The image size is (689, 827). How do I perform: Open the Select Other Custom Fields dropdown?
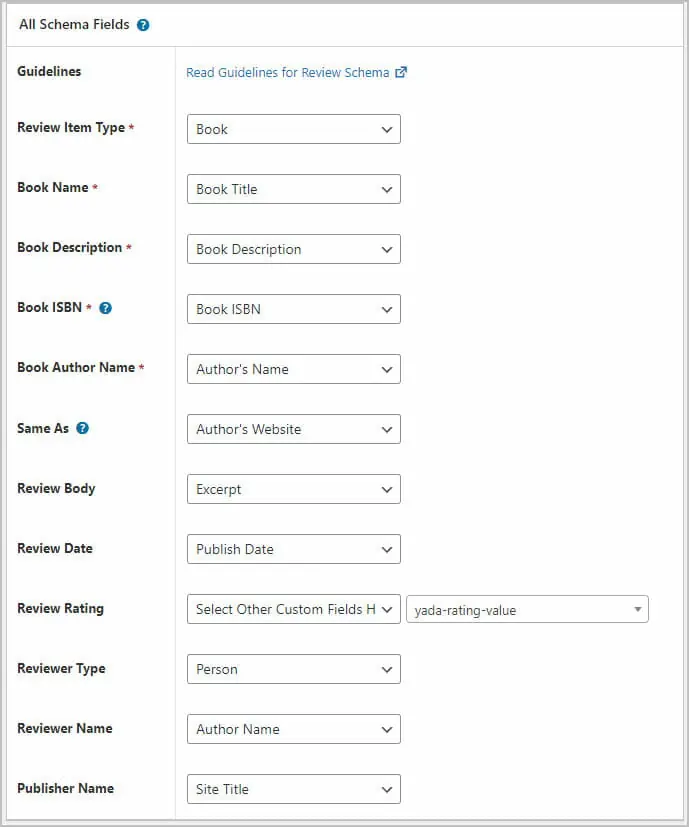[293, 609]
